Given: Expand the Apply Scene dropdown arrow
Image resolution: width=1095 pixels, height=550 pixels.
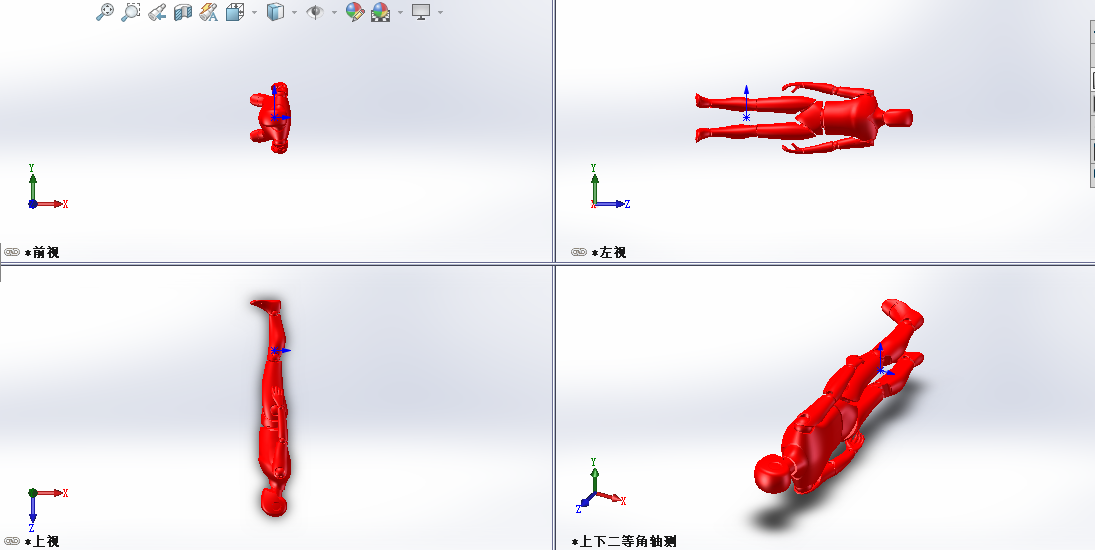Looking at the screenshot, I should [400, 13].
